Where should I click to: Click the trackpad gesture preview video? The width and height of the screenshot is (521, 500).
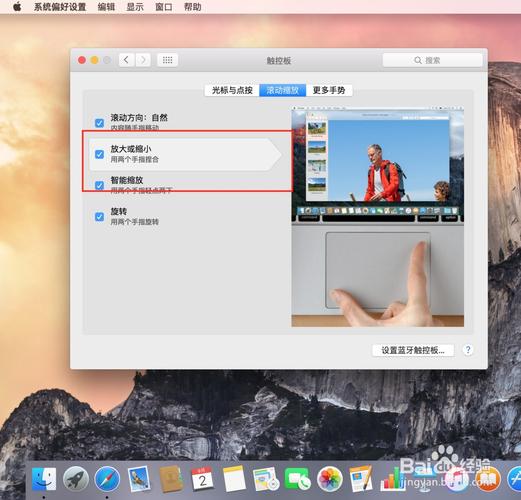pos(378,217)
